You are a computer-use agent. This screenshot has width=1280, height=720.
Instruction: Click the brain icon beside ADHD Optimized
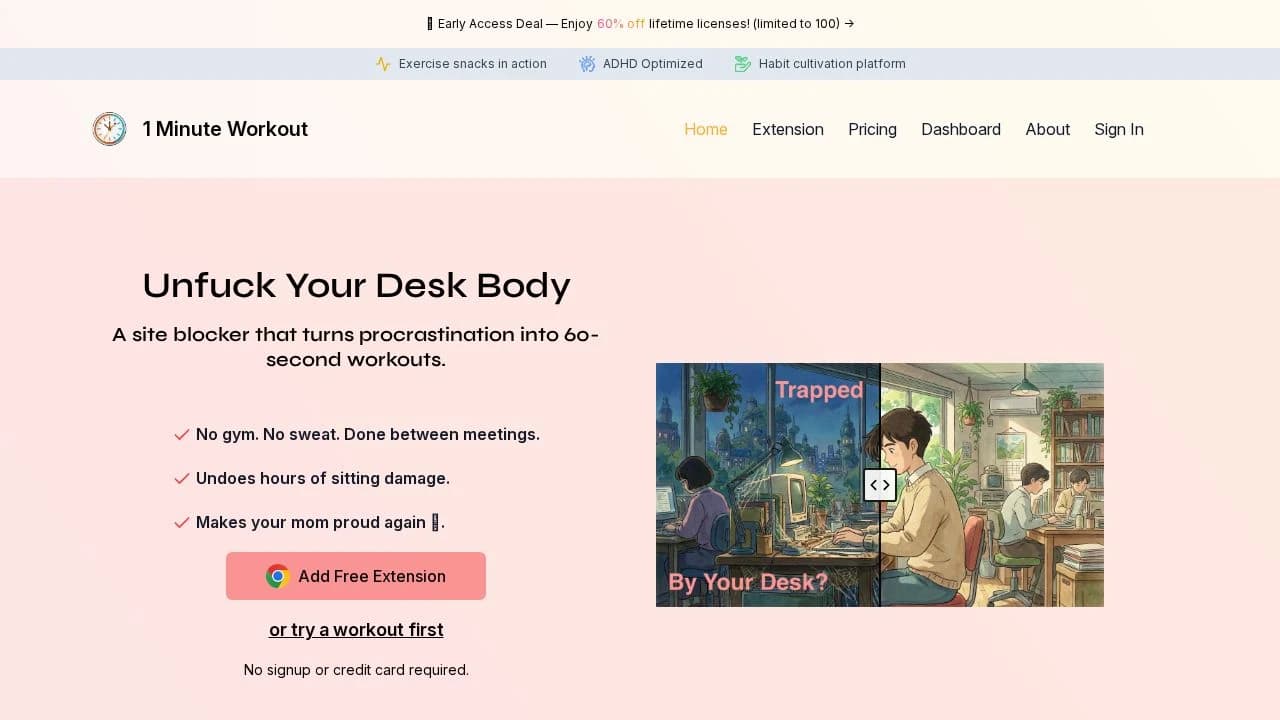click(586, 63)
